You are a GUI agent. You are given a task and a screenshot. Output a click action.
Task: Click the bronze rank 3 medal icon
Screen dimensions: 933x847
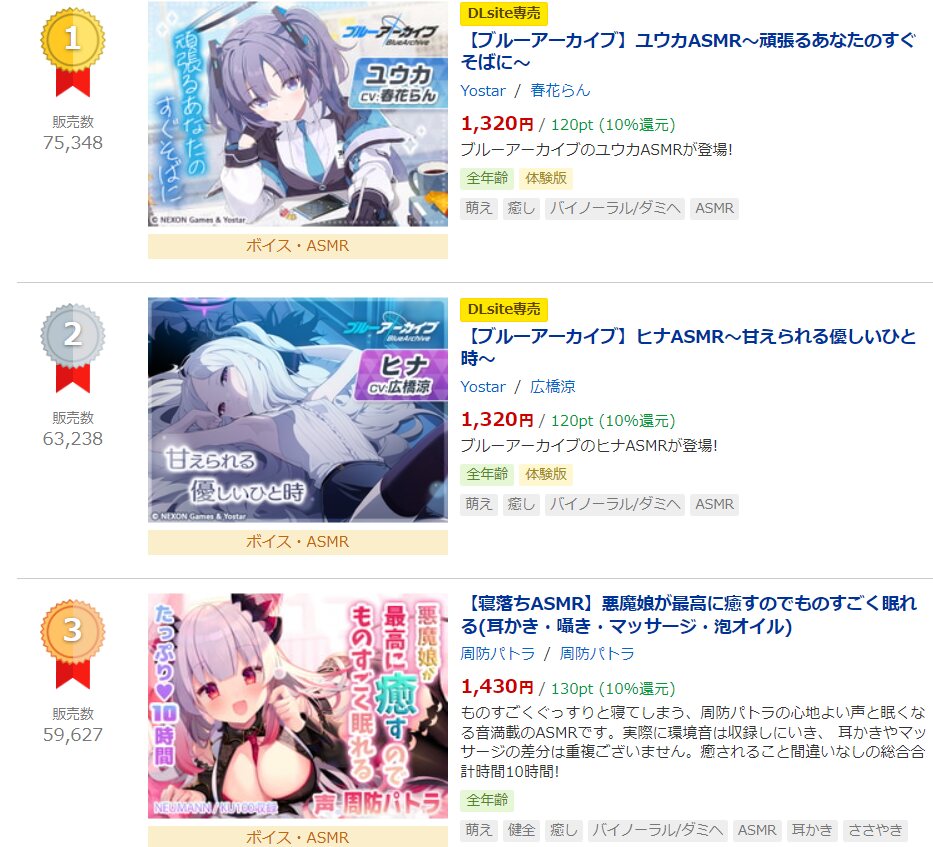click(73, 643)
